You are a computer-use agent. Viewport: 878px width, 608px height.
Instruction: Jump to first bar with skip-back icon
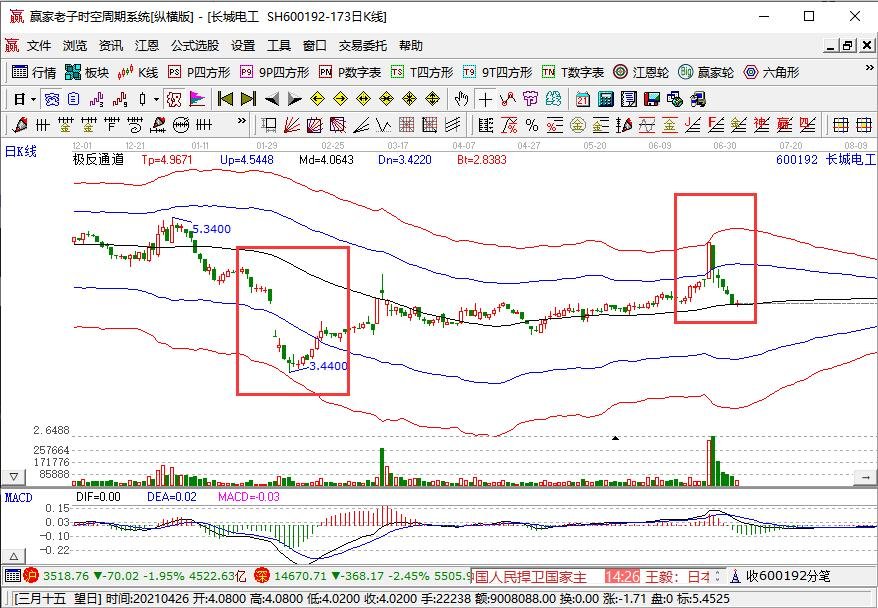tap(225, 100)
